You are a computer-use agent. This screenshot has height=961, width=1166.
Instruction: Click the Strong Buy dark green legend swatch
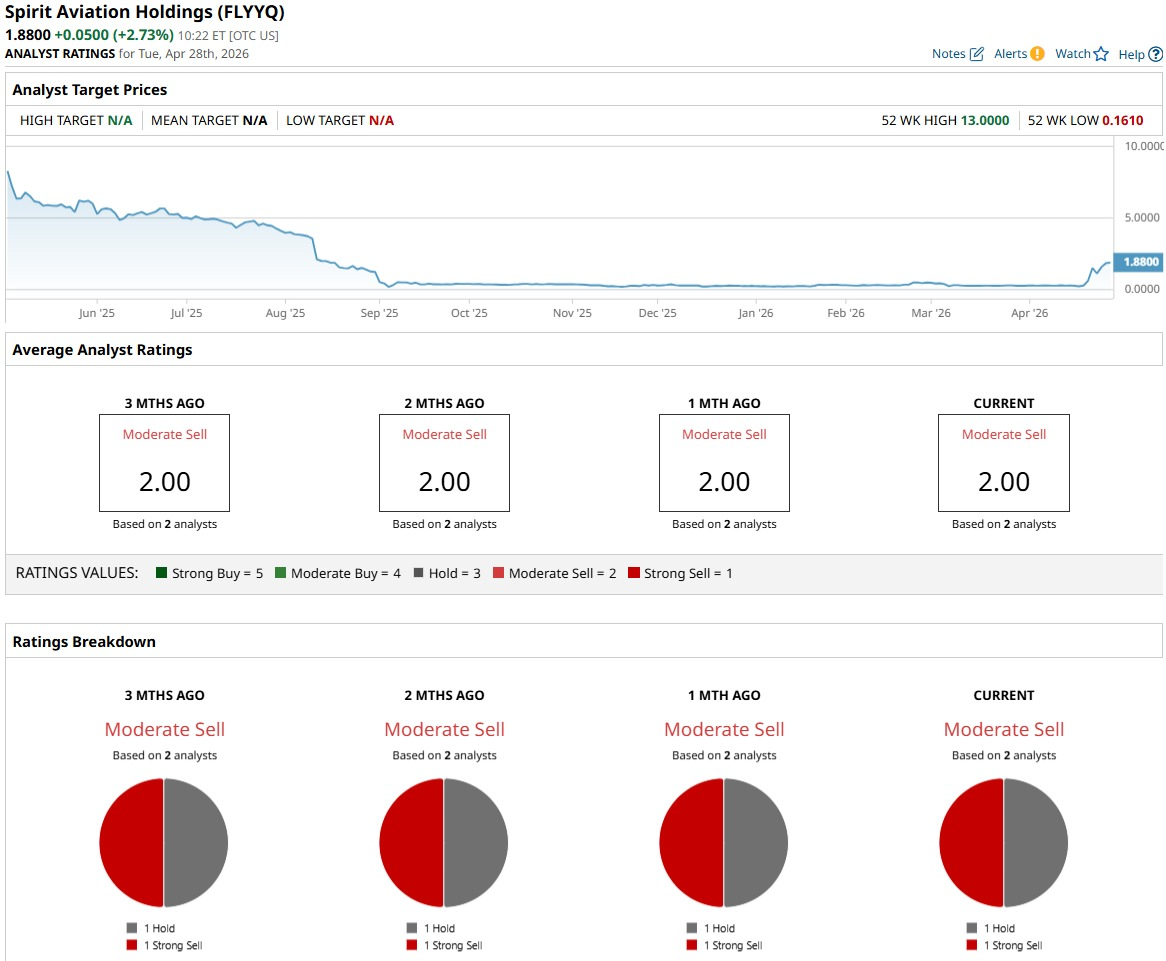(x=161, y=573)
